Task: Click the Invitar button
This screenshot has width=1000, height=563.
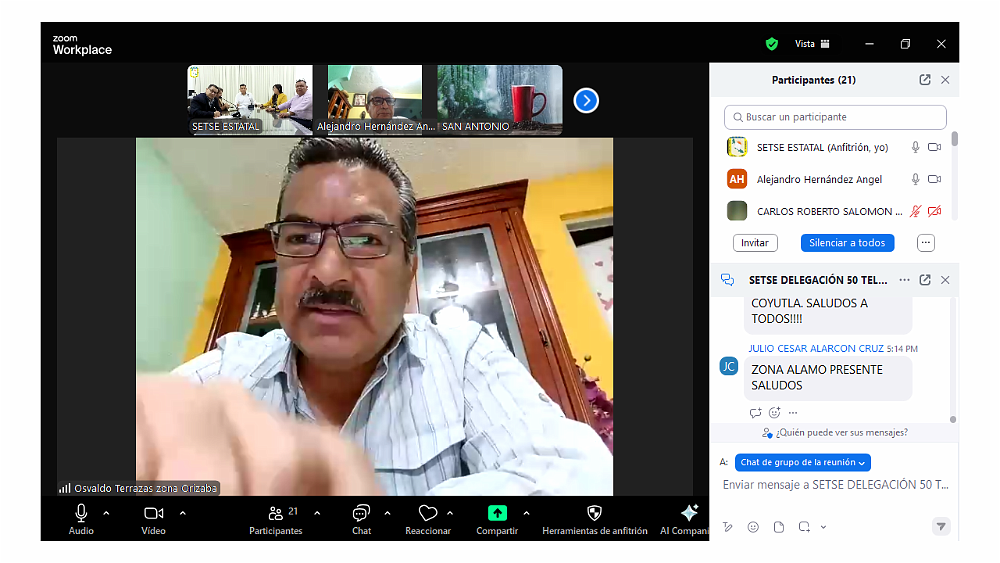Action: 755,243
